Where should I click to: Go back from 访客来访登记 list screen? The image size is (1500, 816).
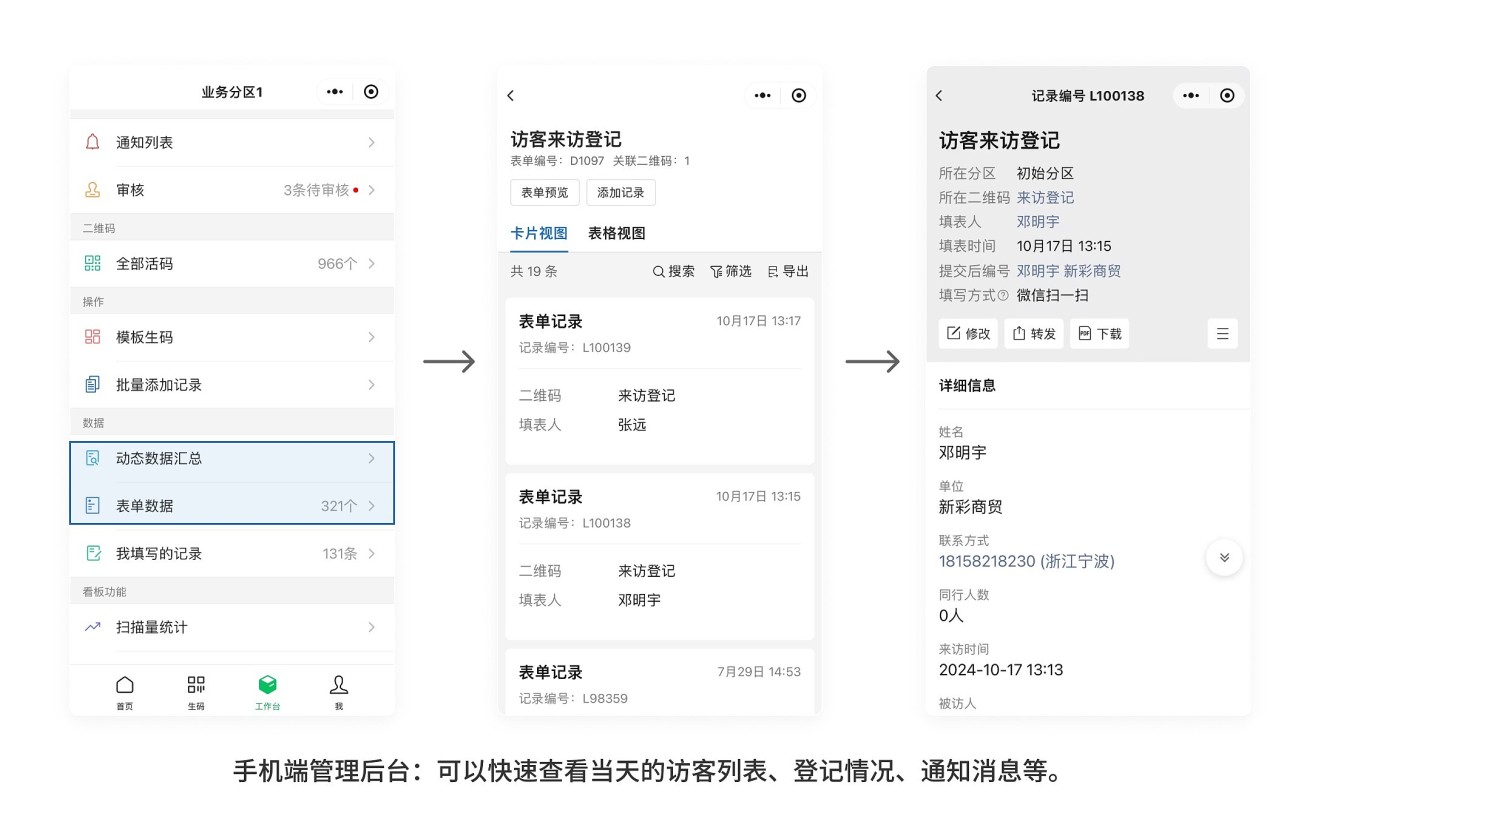click(x=511, y=95)
